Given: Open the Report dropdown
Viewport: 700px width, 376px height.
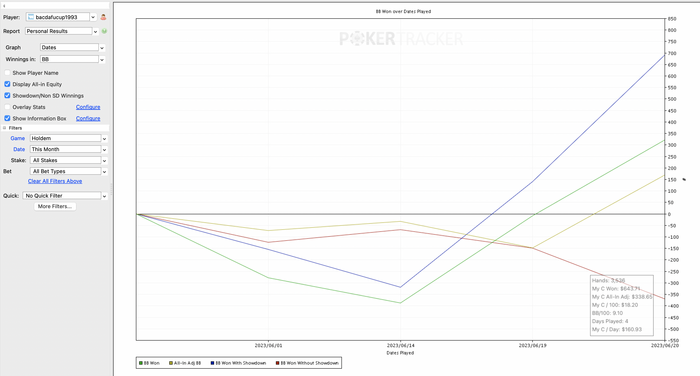Looking at the screenshot, I should coord(95,31).
